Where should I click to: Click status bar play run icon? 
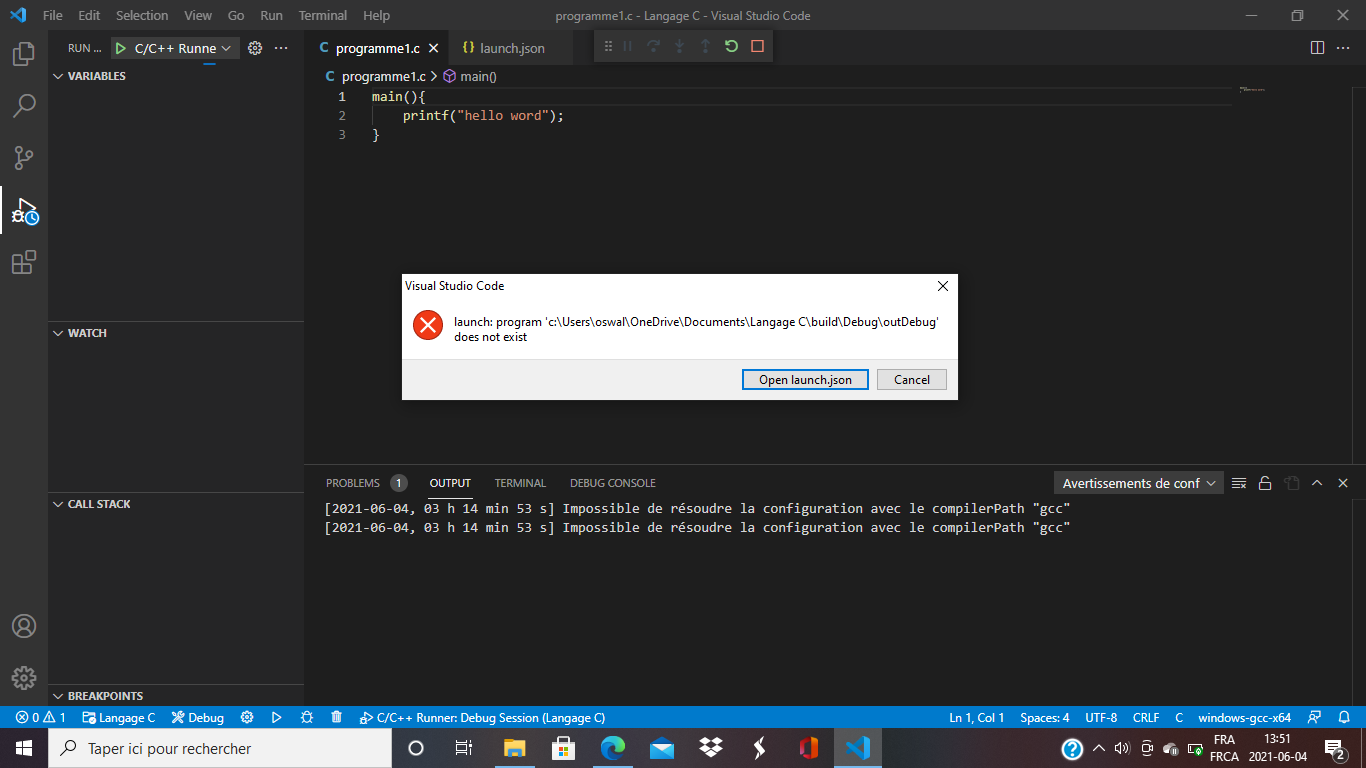[x=277, y=718]
